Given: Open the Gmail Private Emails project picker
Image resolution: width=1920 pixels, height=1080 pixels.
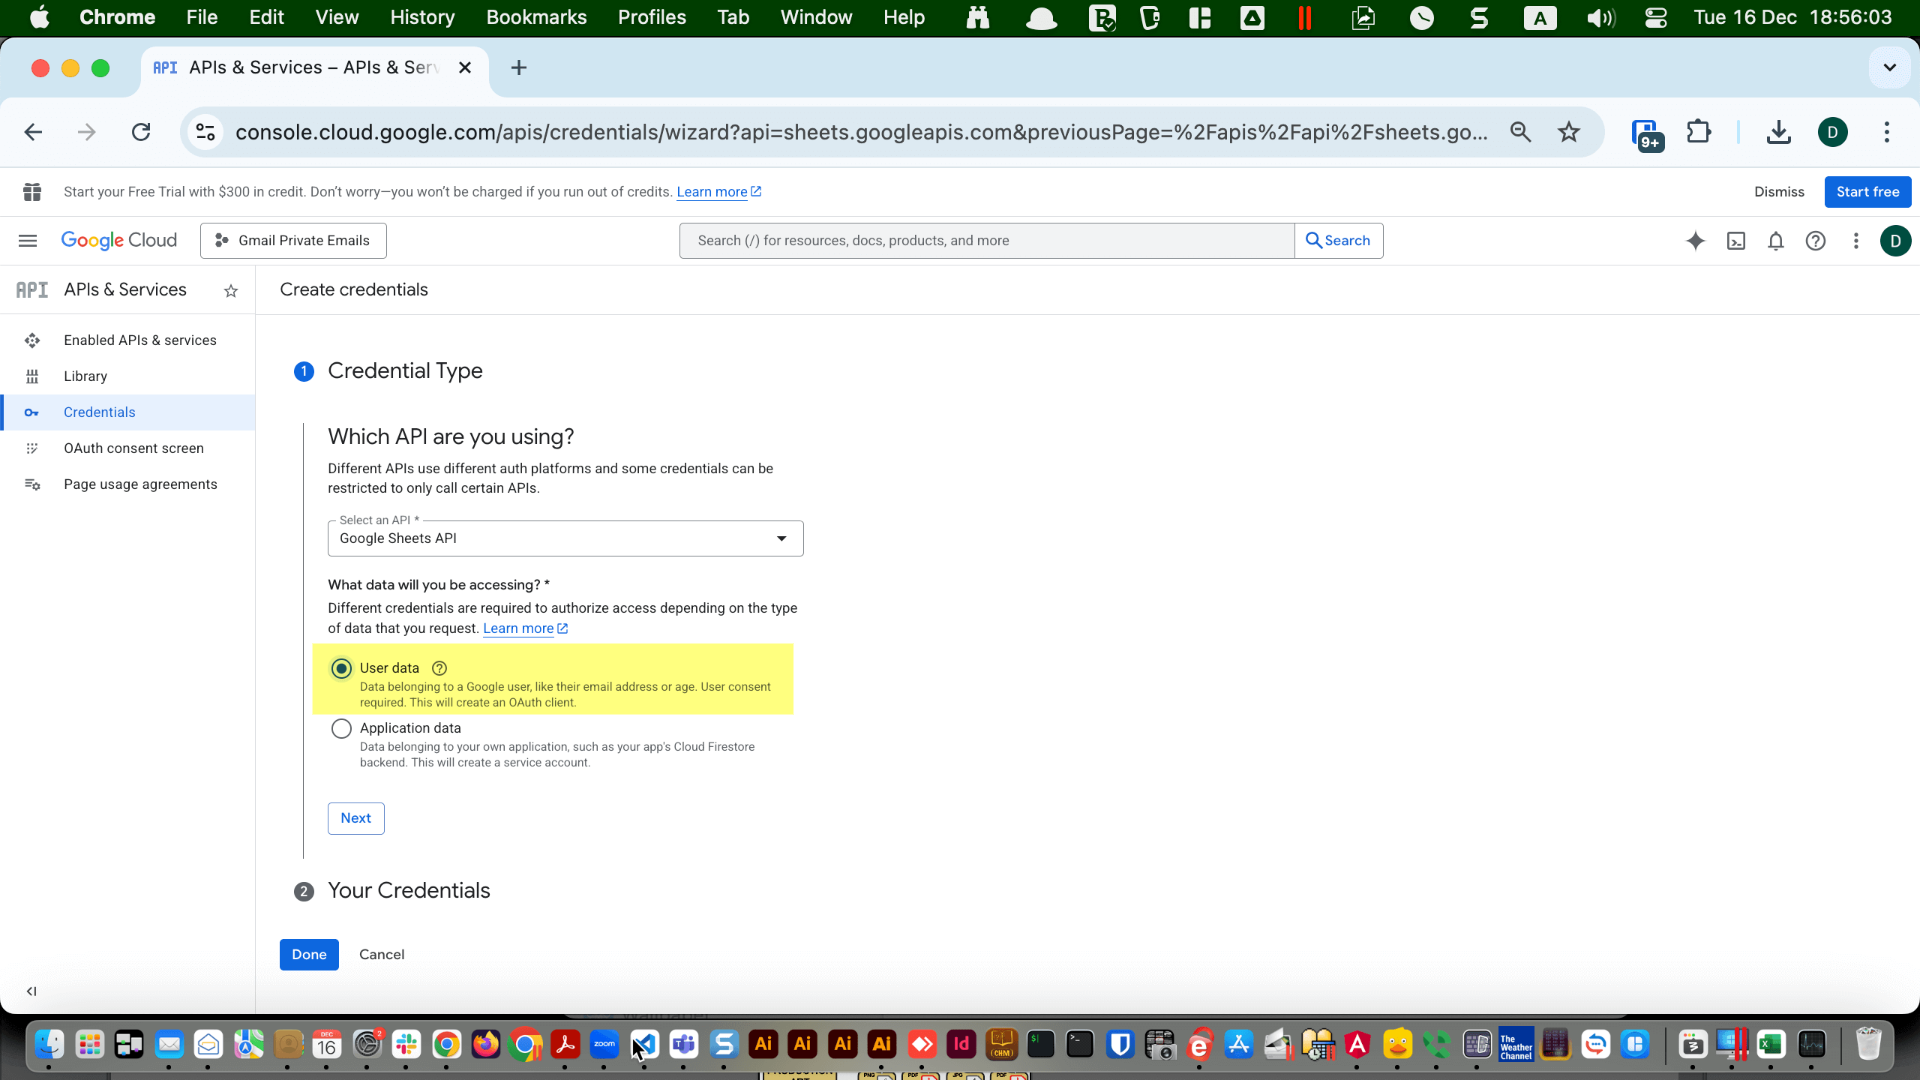Looking at the screenshot, I should [292, 240].
